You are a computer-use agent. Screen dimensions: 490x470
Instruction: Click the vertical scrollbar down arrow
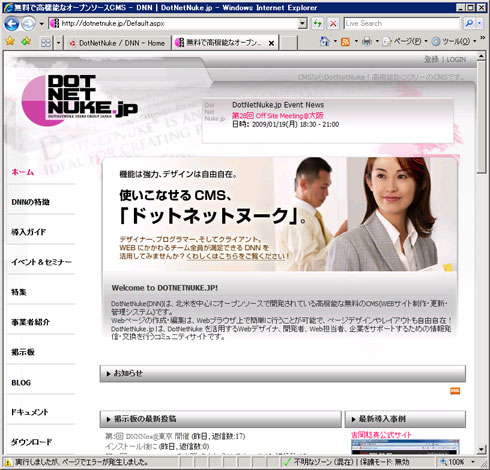coord(481,449)
